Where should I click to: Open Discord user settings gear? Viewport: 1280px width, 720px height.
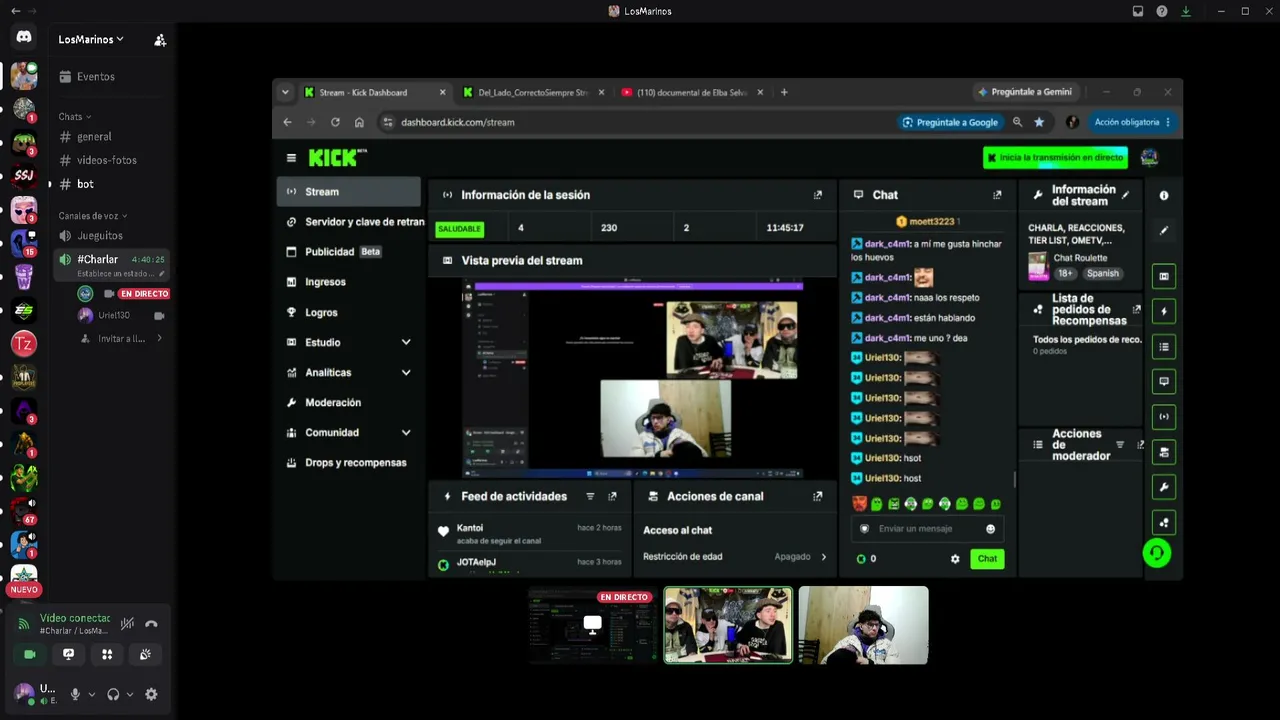tap(151, 694)
